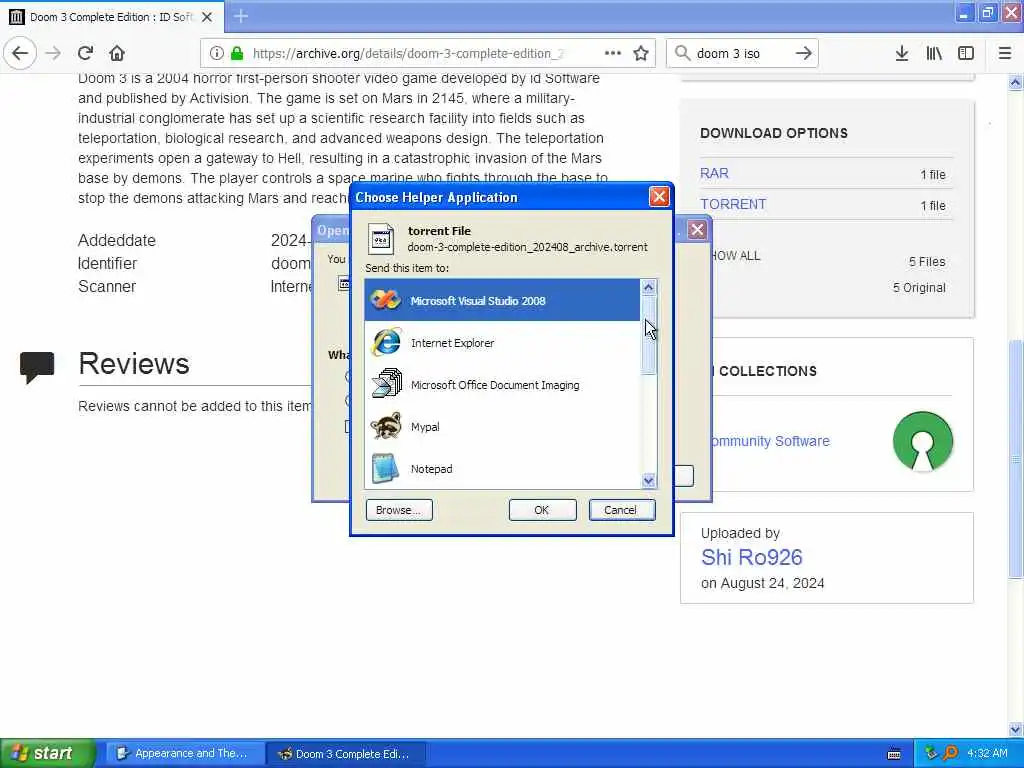Open page actions three-dot menu

613,54
